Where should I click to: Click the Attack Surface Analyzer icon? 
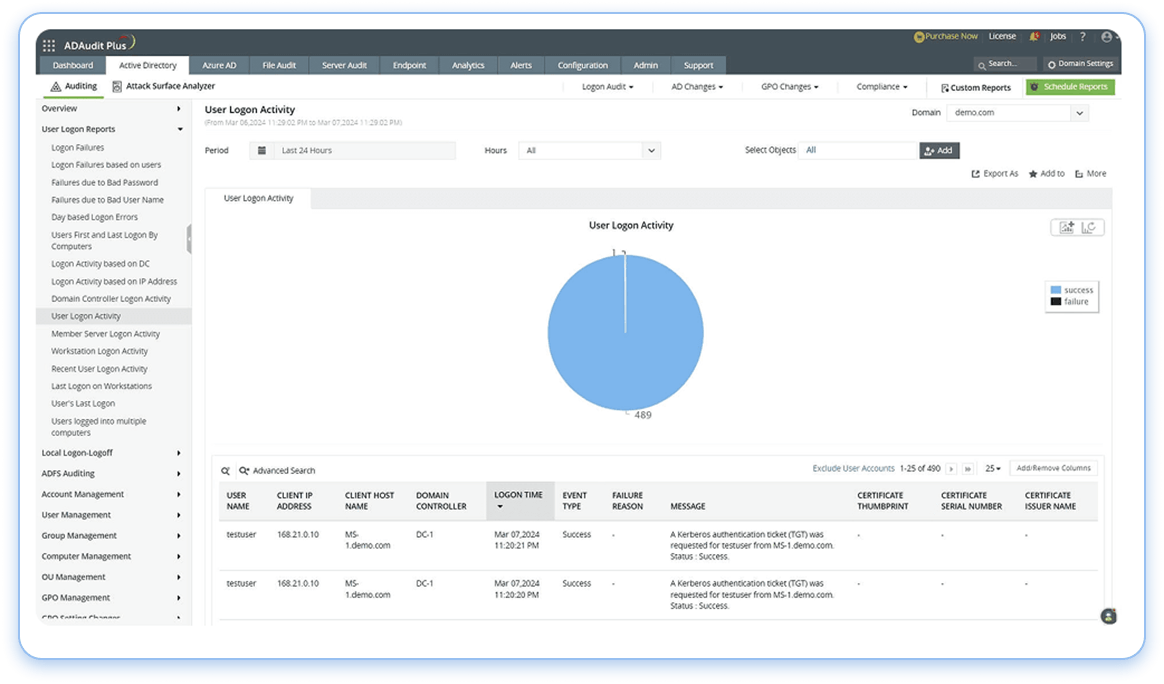(117, 87)
